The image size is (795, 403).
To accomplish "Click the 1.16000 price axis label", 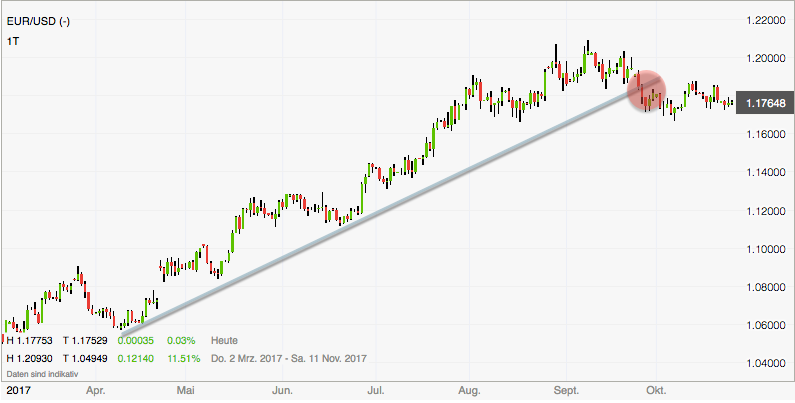I will (x=766, y=134).
